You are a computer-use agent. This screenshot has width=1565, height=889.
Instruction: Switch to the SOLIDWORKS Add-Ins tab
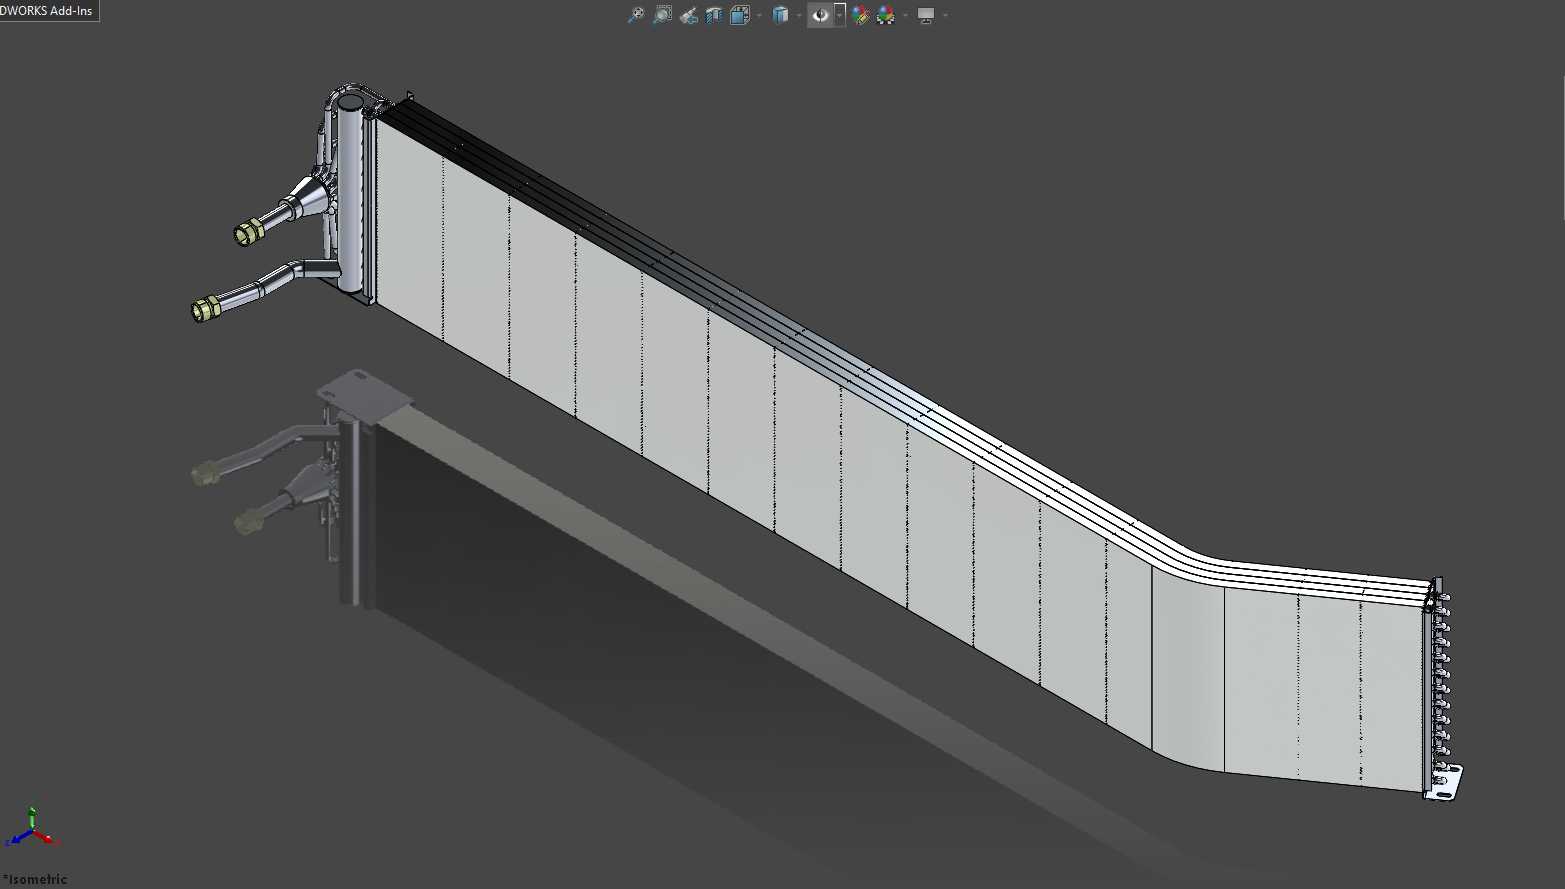click(x=47, y=10)
